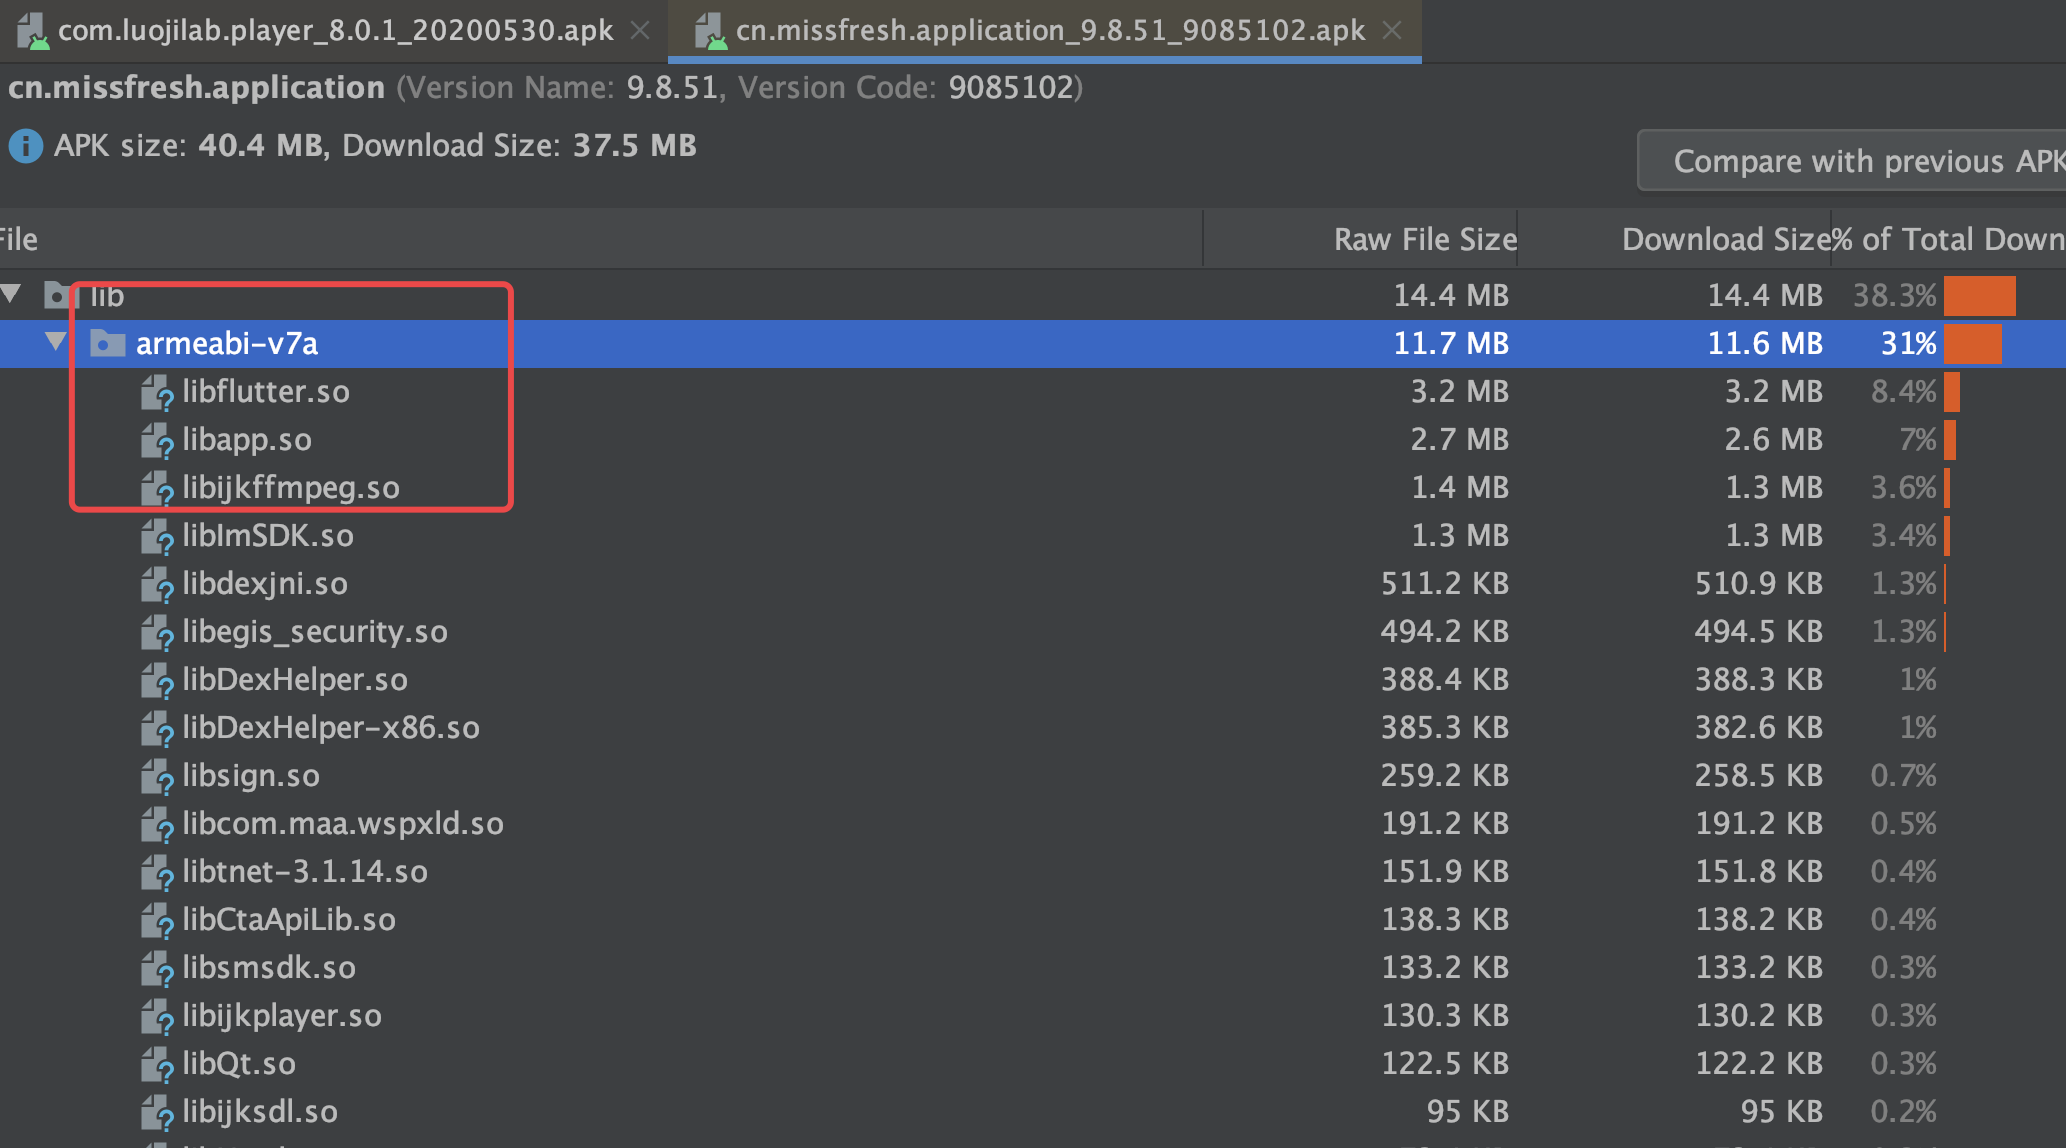Viewport: 2066px width, 1148px height.
Task: Click the libegis_security.so file icon
Action: pos(157,632)
